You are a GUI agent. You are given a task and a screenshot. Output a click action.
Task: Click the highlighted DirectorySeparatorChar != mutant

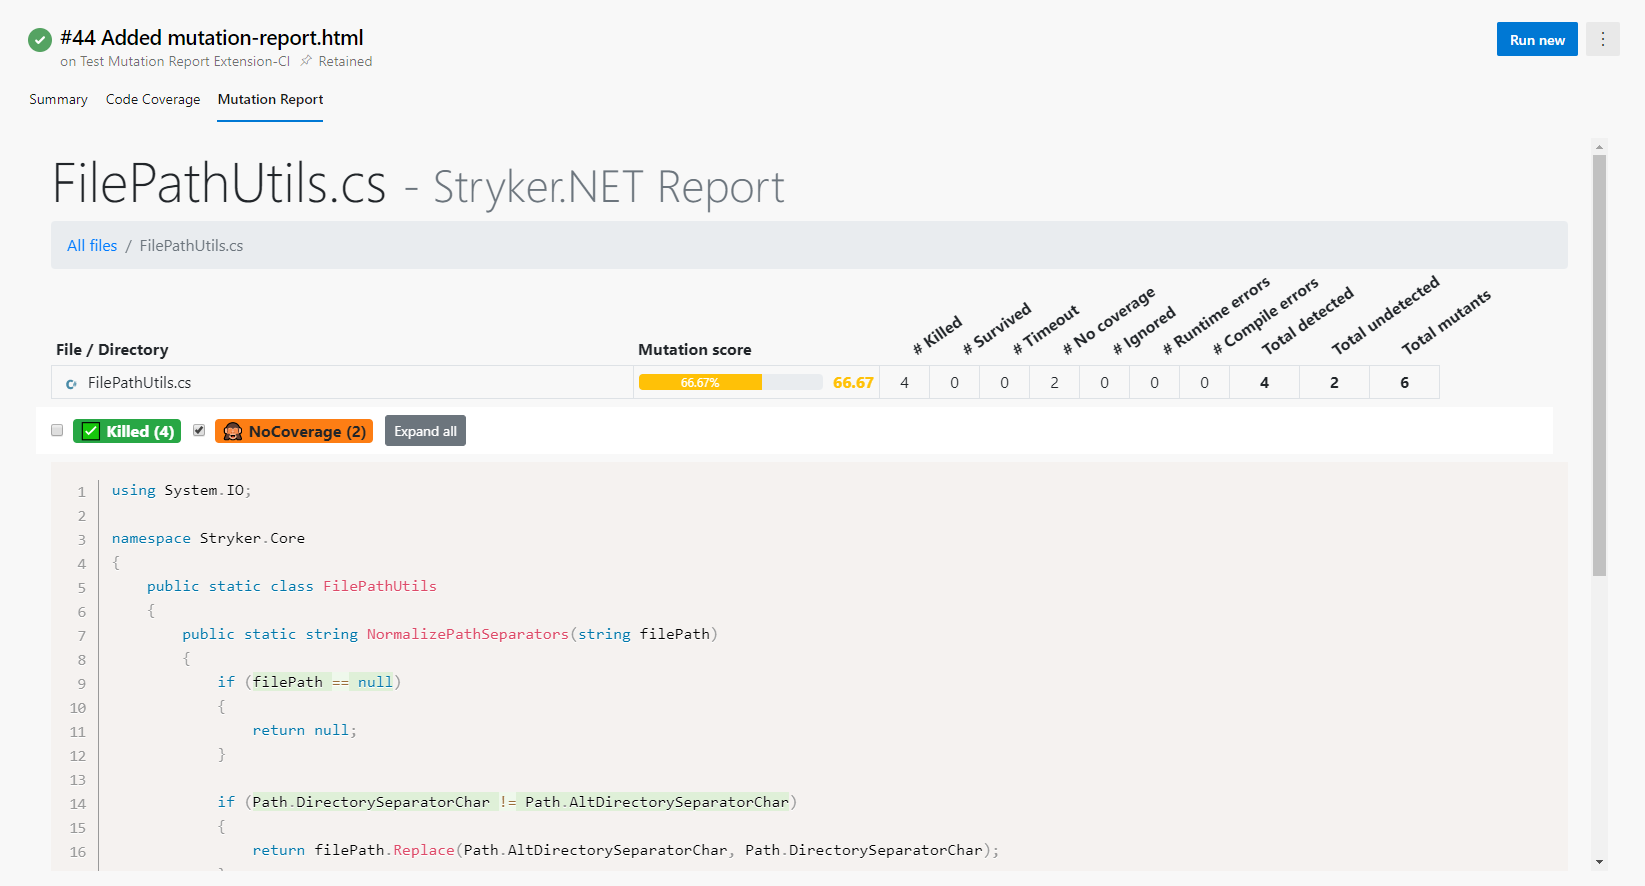coord(520,802)
